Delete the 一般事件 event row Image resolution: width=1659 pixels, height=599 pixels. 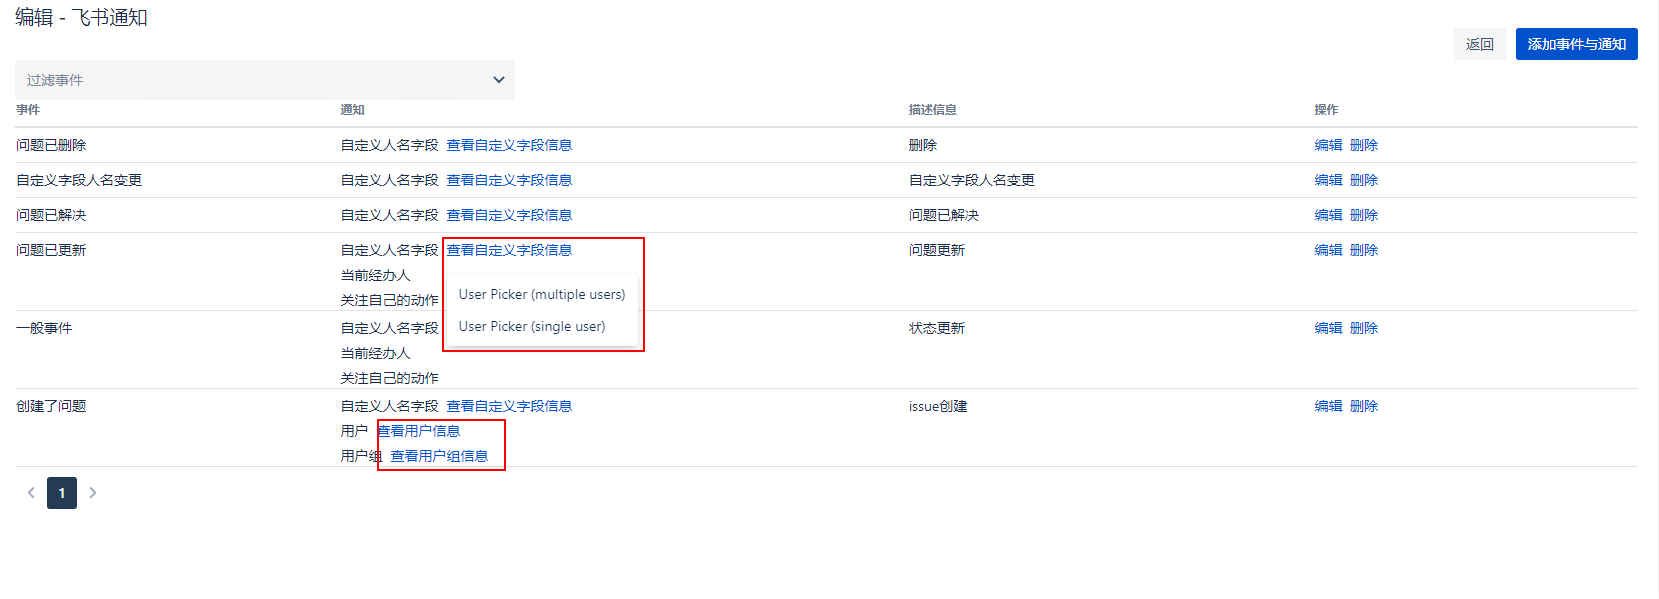click(x=1363, y=328)
